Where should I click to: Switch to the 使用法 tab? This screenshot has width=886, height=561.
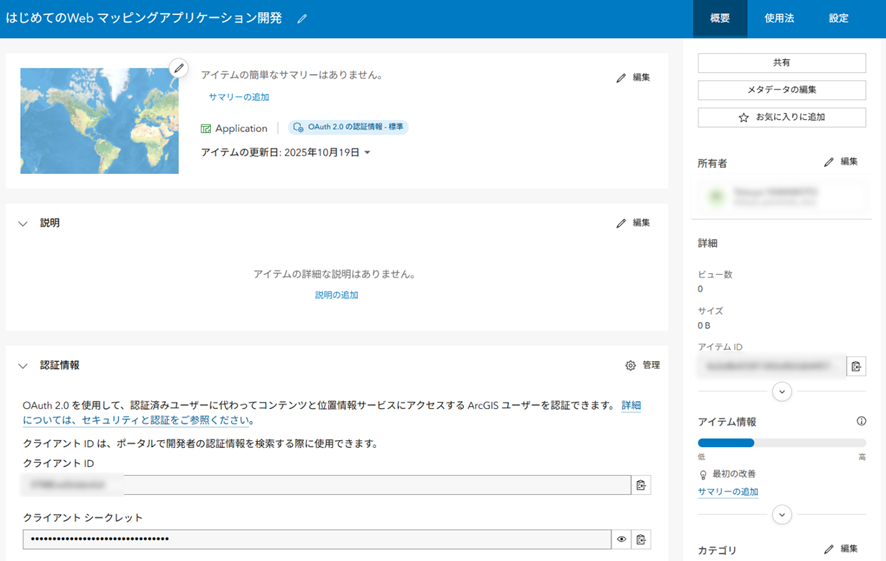point(779,19)
